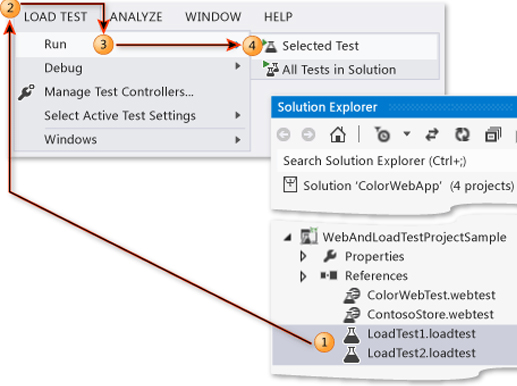517x386 pixels.
Task: Open the ANALYZE menu
Action: [x=136, y=17]
